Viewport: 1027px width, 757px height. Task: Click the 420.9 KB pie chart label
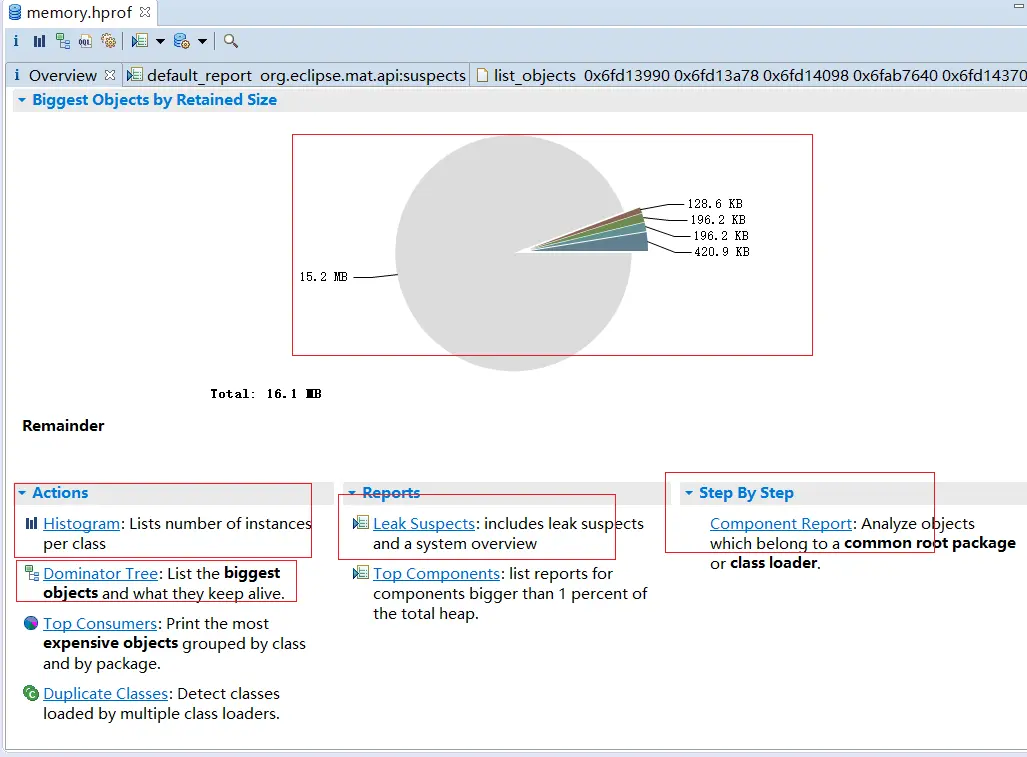[x=722, y=251]
